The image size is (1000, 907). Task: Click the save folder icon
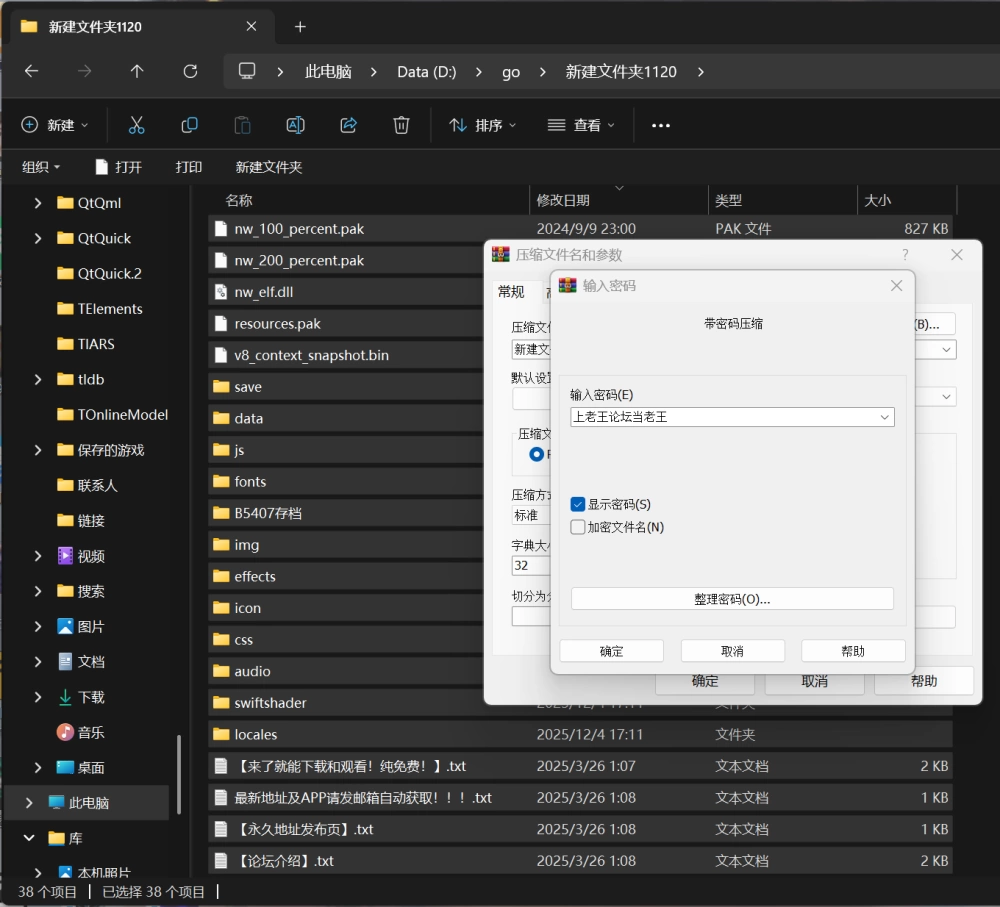click(221, 387)
